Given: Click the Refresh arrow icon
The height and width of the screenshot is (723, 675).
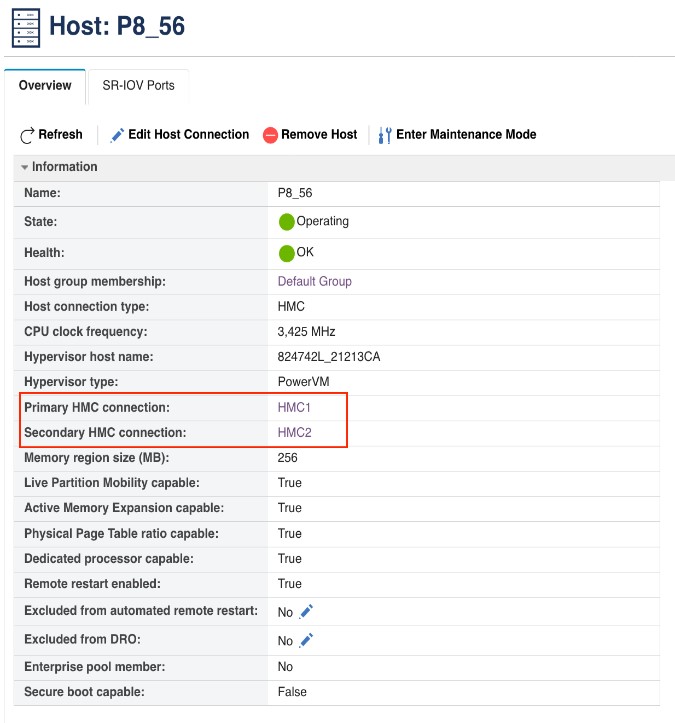Looking at the screenshot, I should point(27,135).
